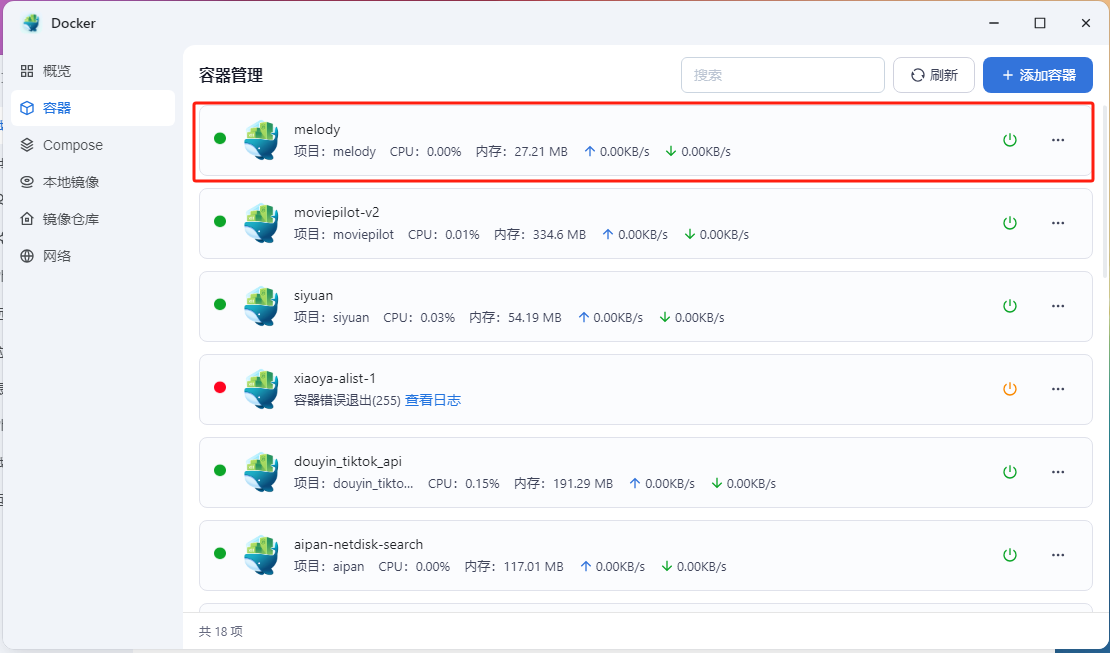Click the green status dot for douyin_tiktok_api
1110x653 pixels.
pos(220,470)
